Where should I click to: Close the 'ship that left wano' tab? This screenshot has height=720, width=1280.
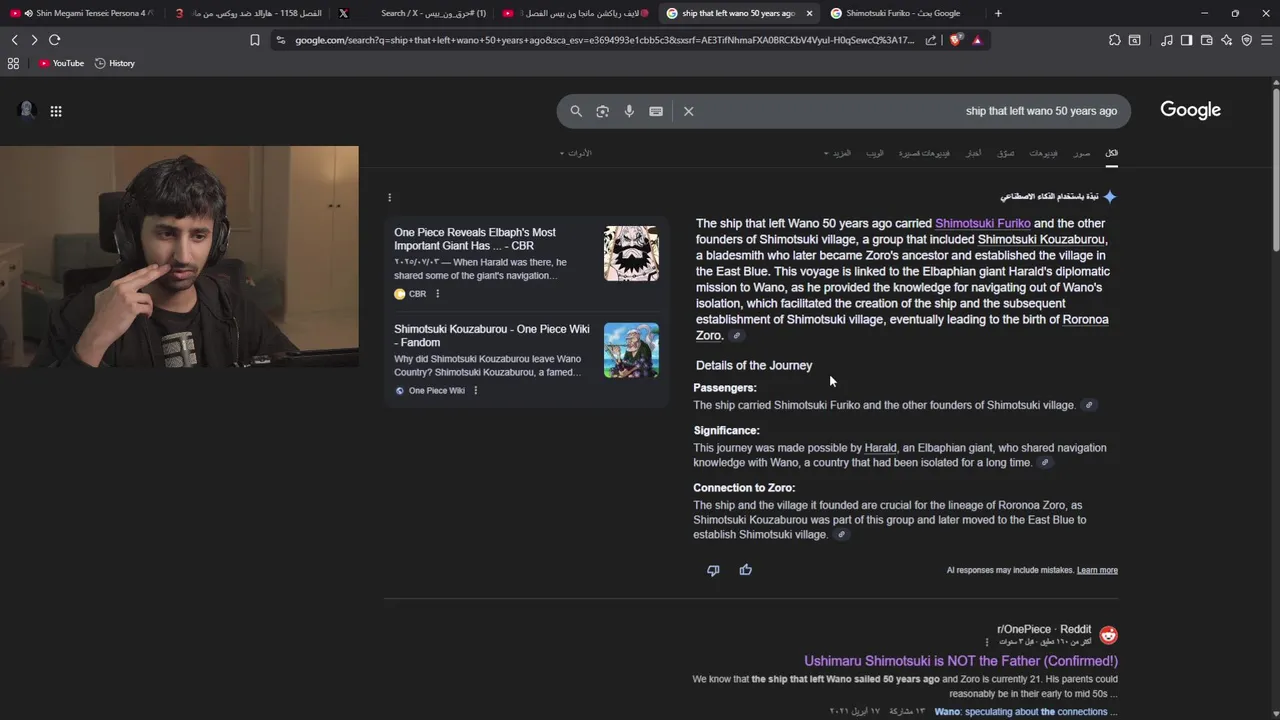[809, 13]
